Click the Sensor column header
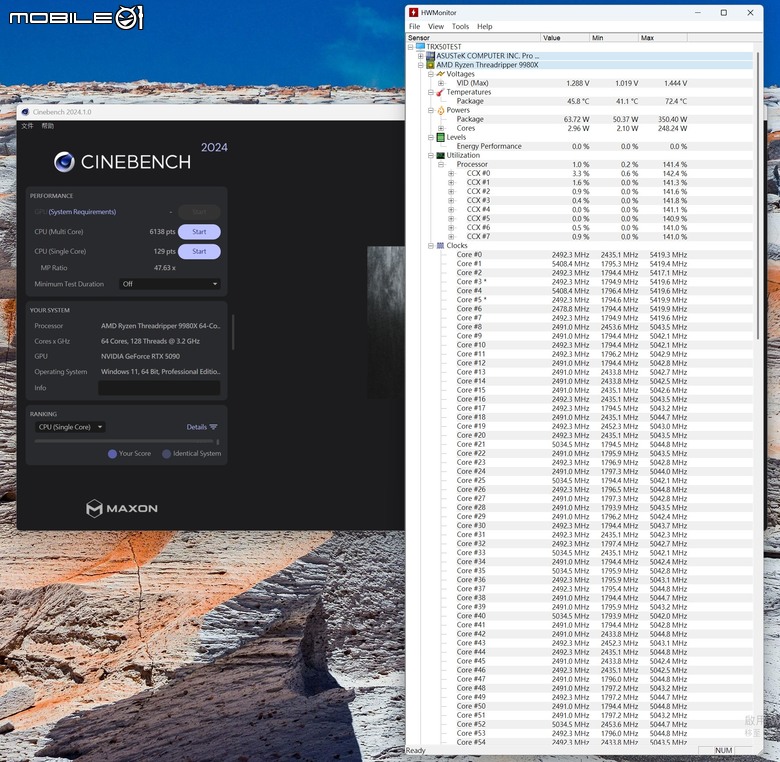The image size is (780, 762). coord(474,38)
